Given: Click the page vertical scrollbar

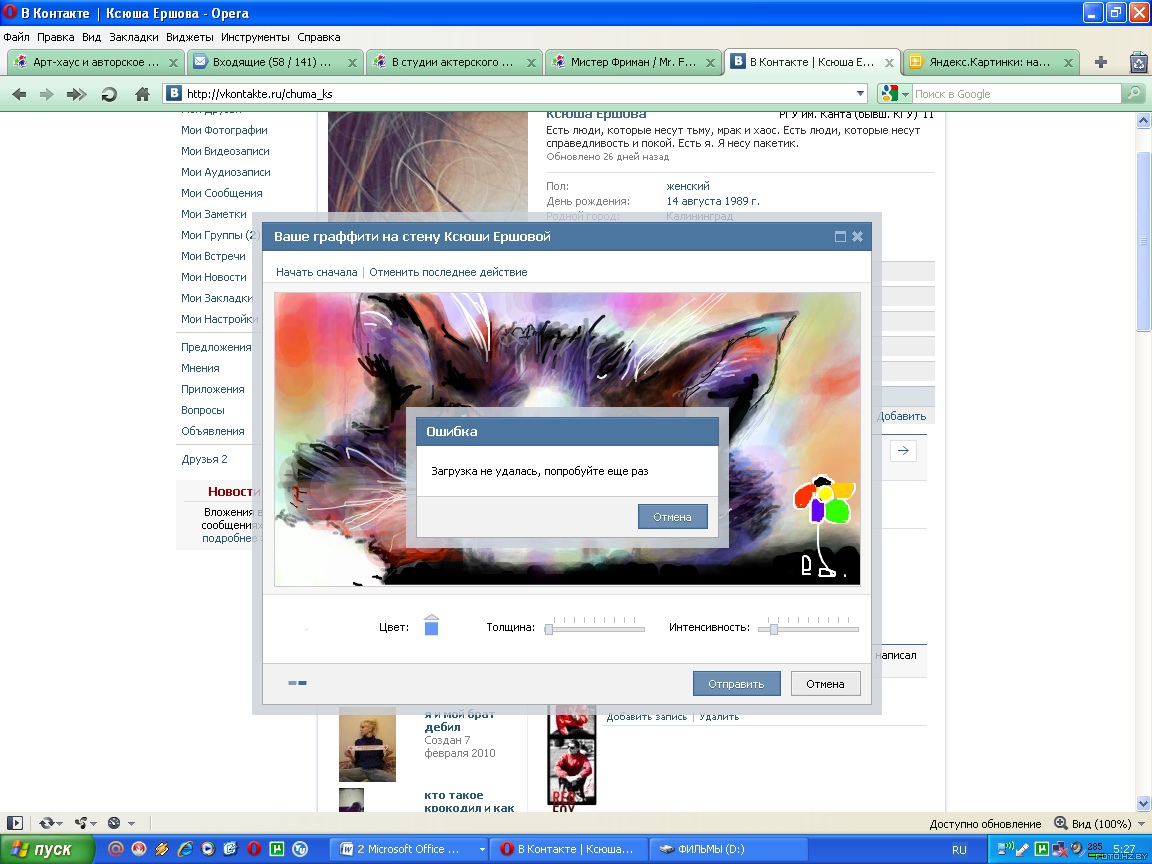Looking at the screenshot, I should [x=1143, y=242].
